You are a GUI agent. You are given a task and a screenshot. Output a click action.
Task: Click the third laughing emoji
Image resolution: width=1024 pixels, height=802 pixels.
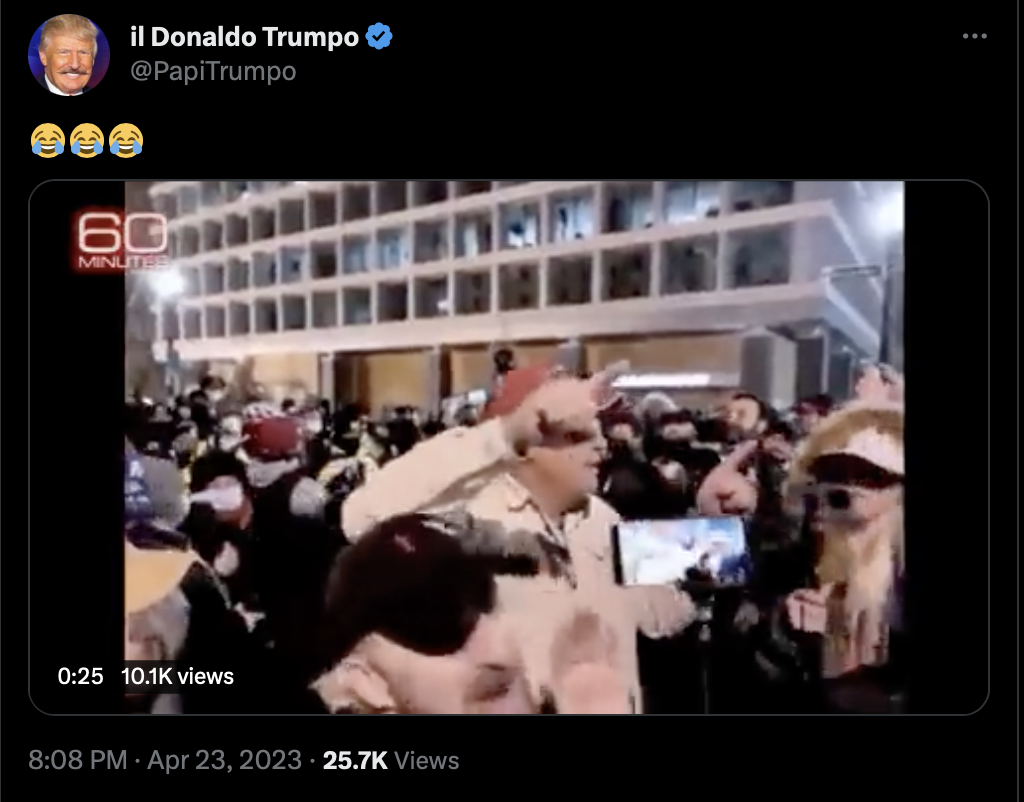click(x=126, y=140)
